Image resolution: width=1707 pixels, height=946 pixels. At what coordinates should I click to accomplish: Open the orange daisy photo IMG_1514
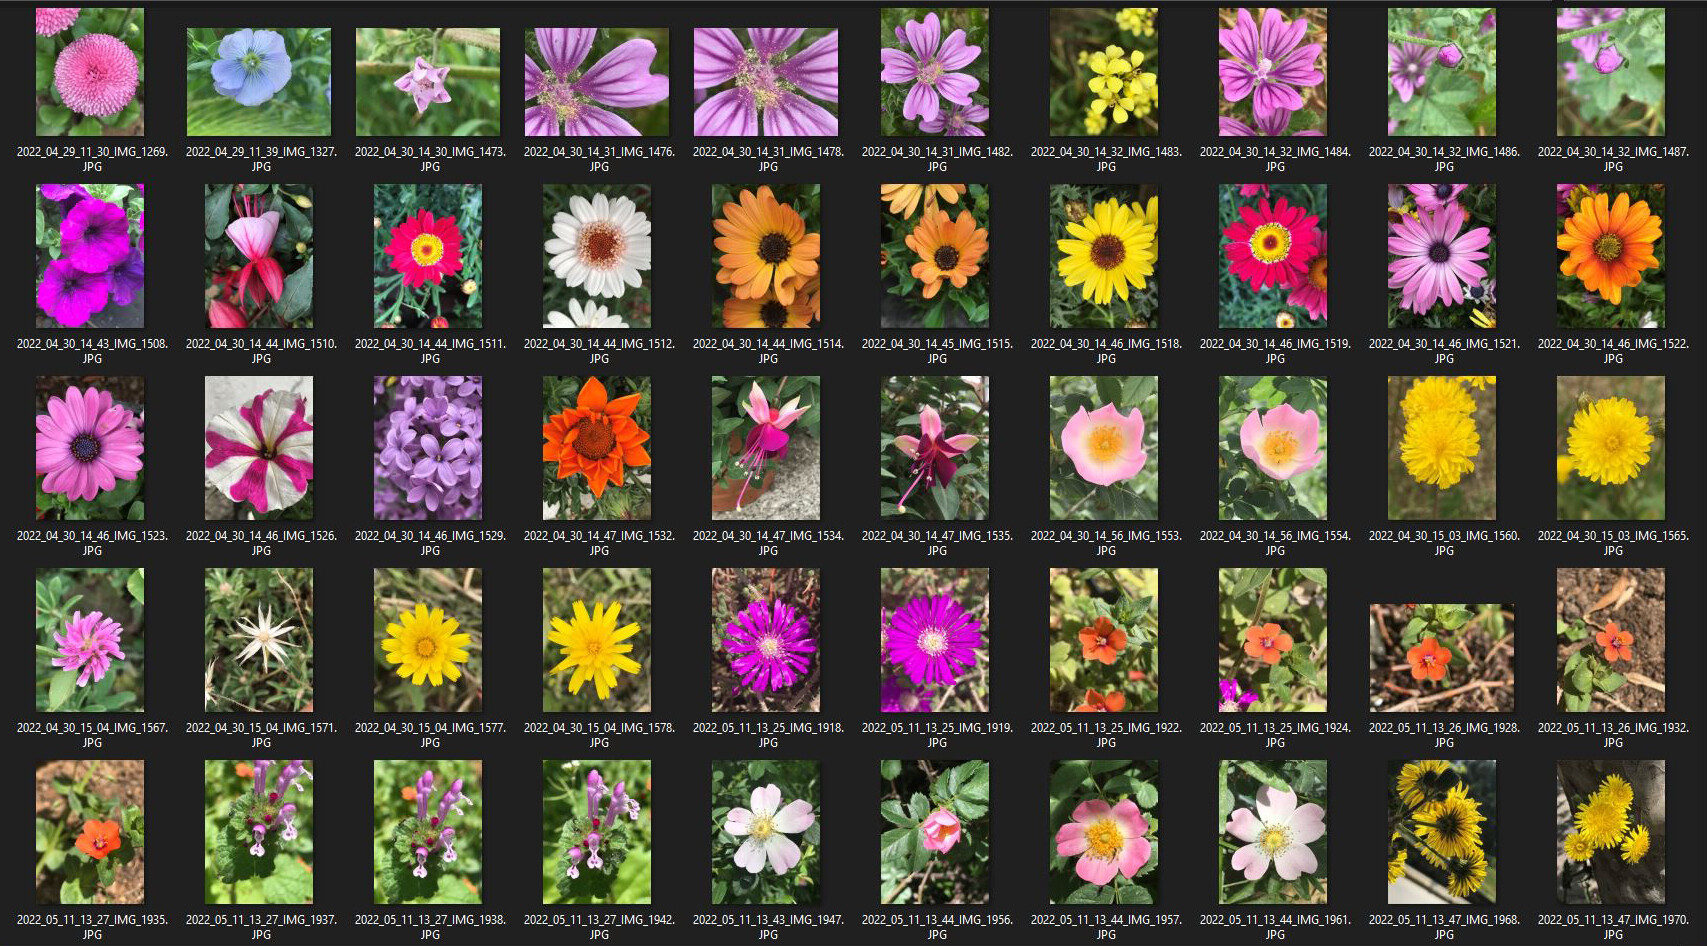click(x=765, y=255)
